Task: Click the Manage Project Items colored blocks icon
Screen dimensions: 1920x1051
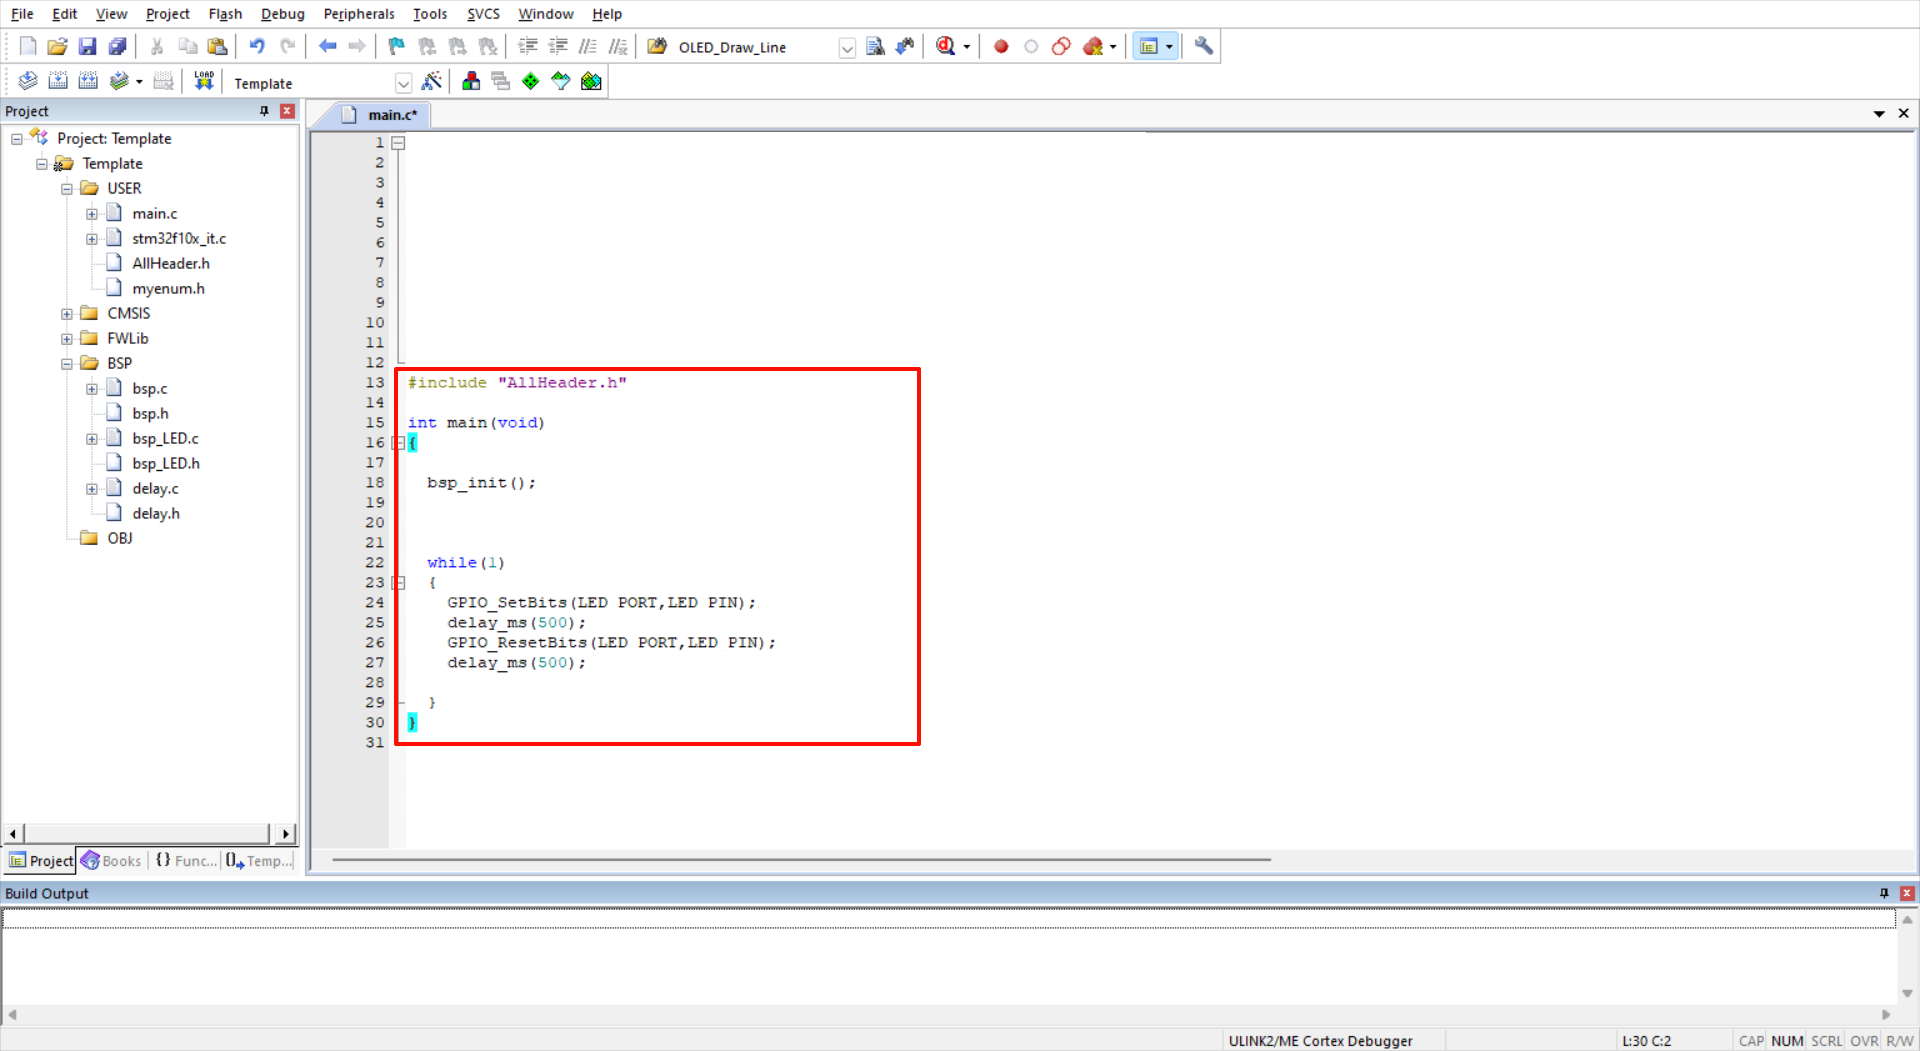Action: click(471, 81)
